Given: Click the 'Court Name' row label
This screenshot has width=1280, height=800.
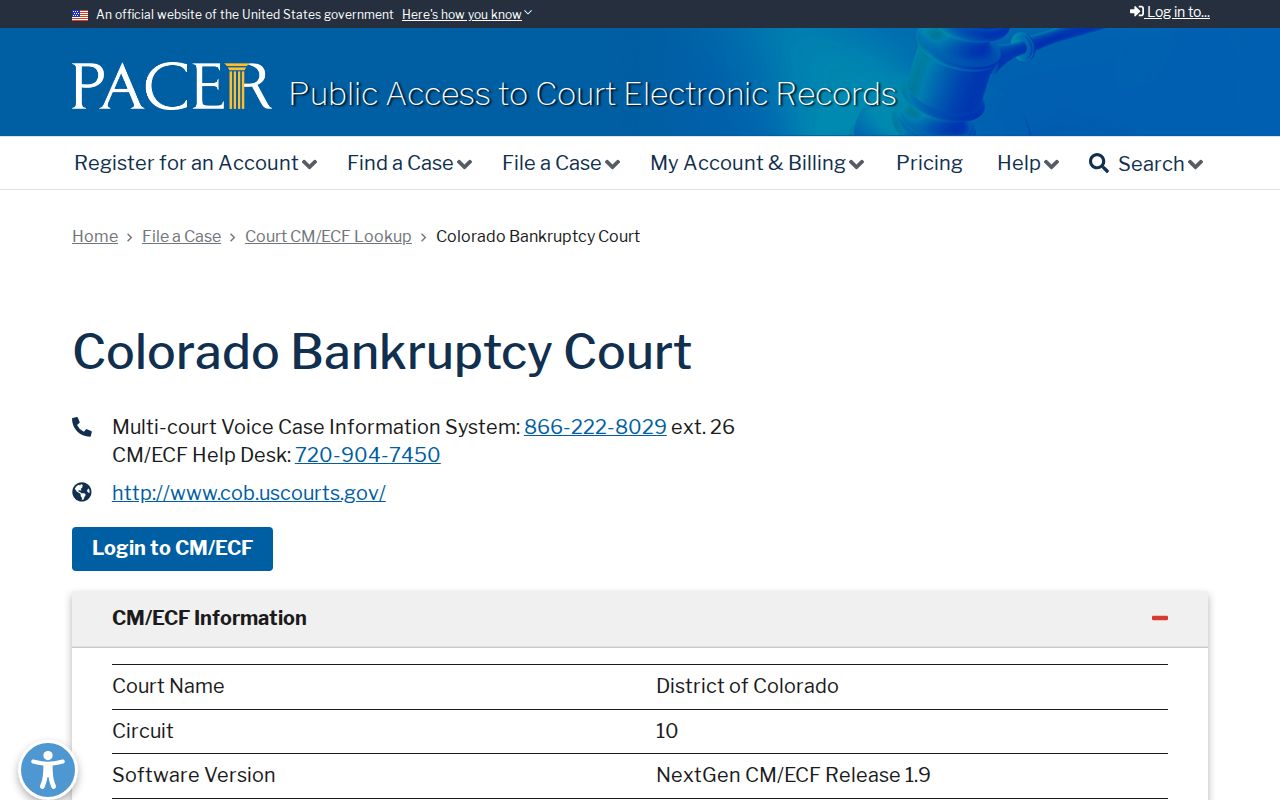Looking at the screenshot, I should coord(168,686).
